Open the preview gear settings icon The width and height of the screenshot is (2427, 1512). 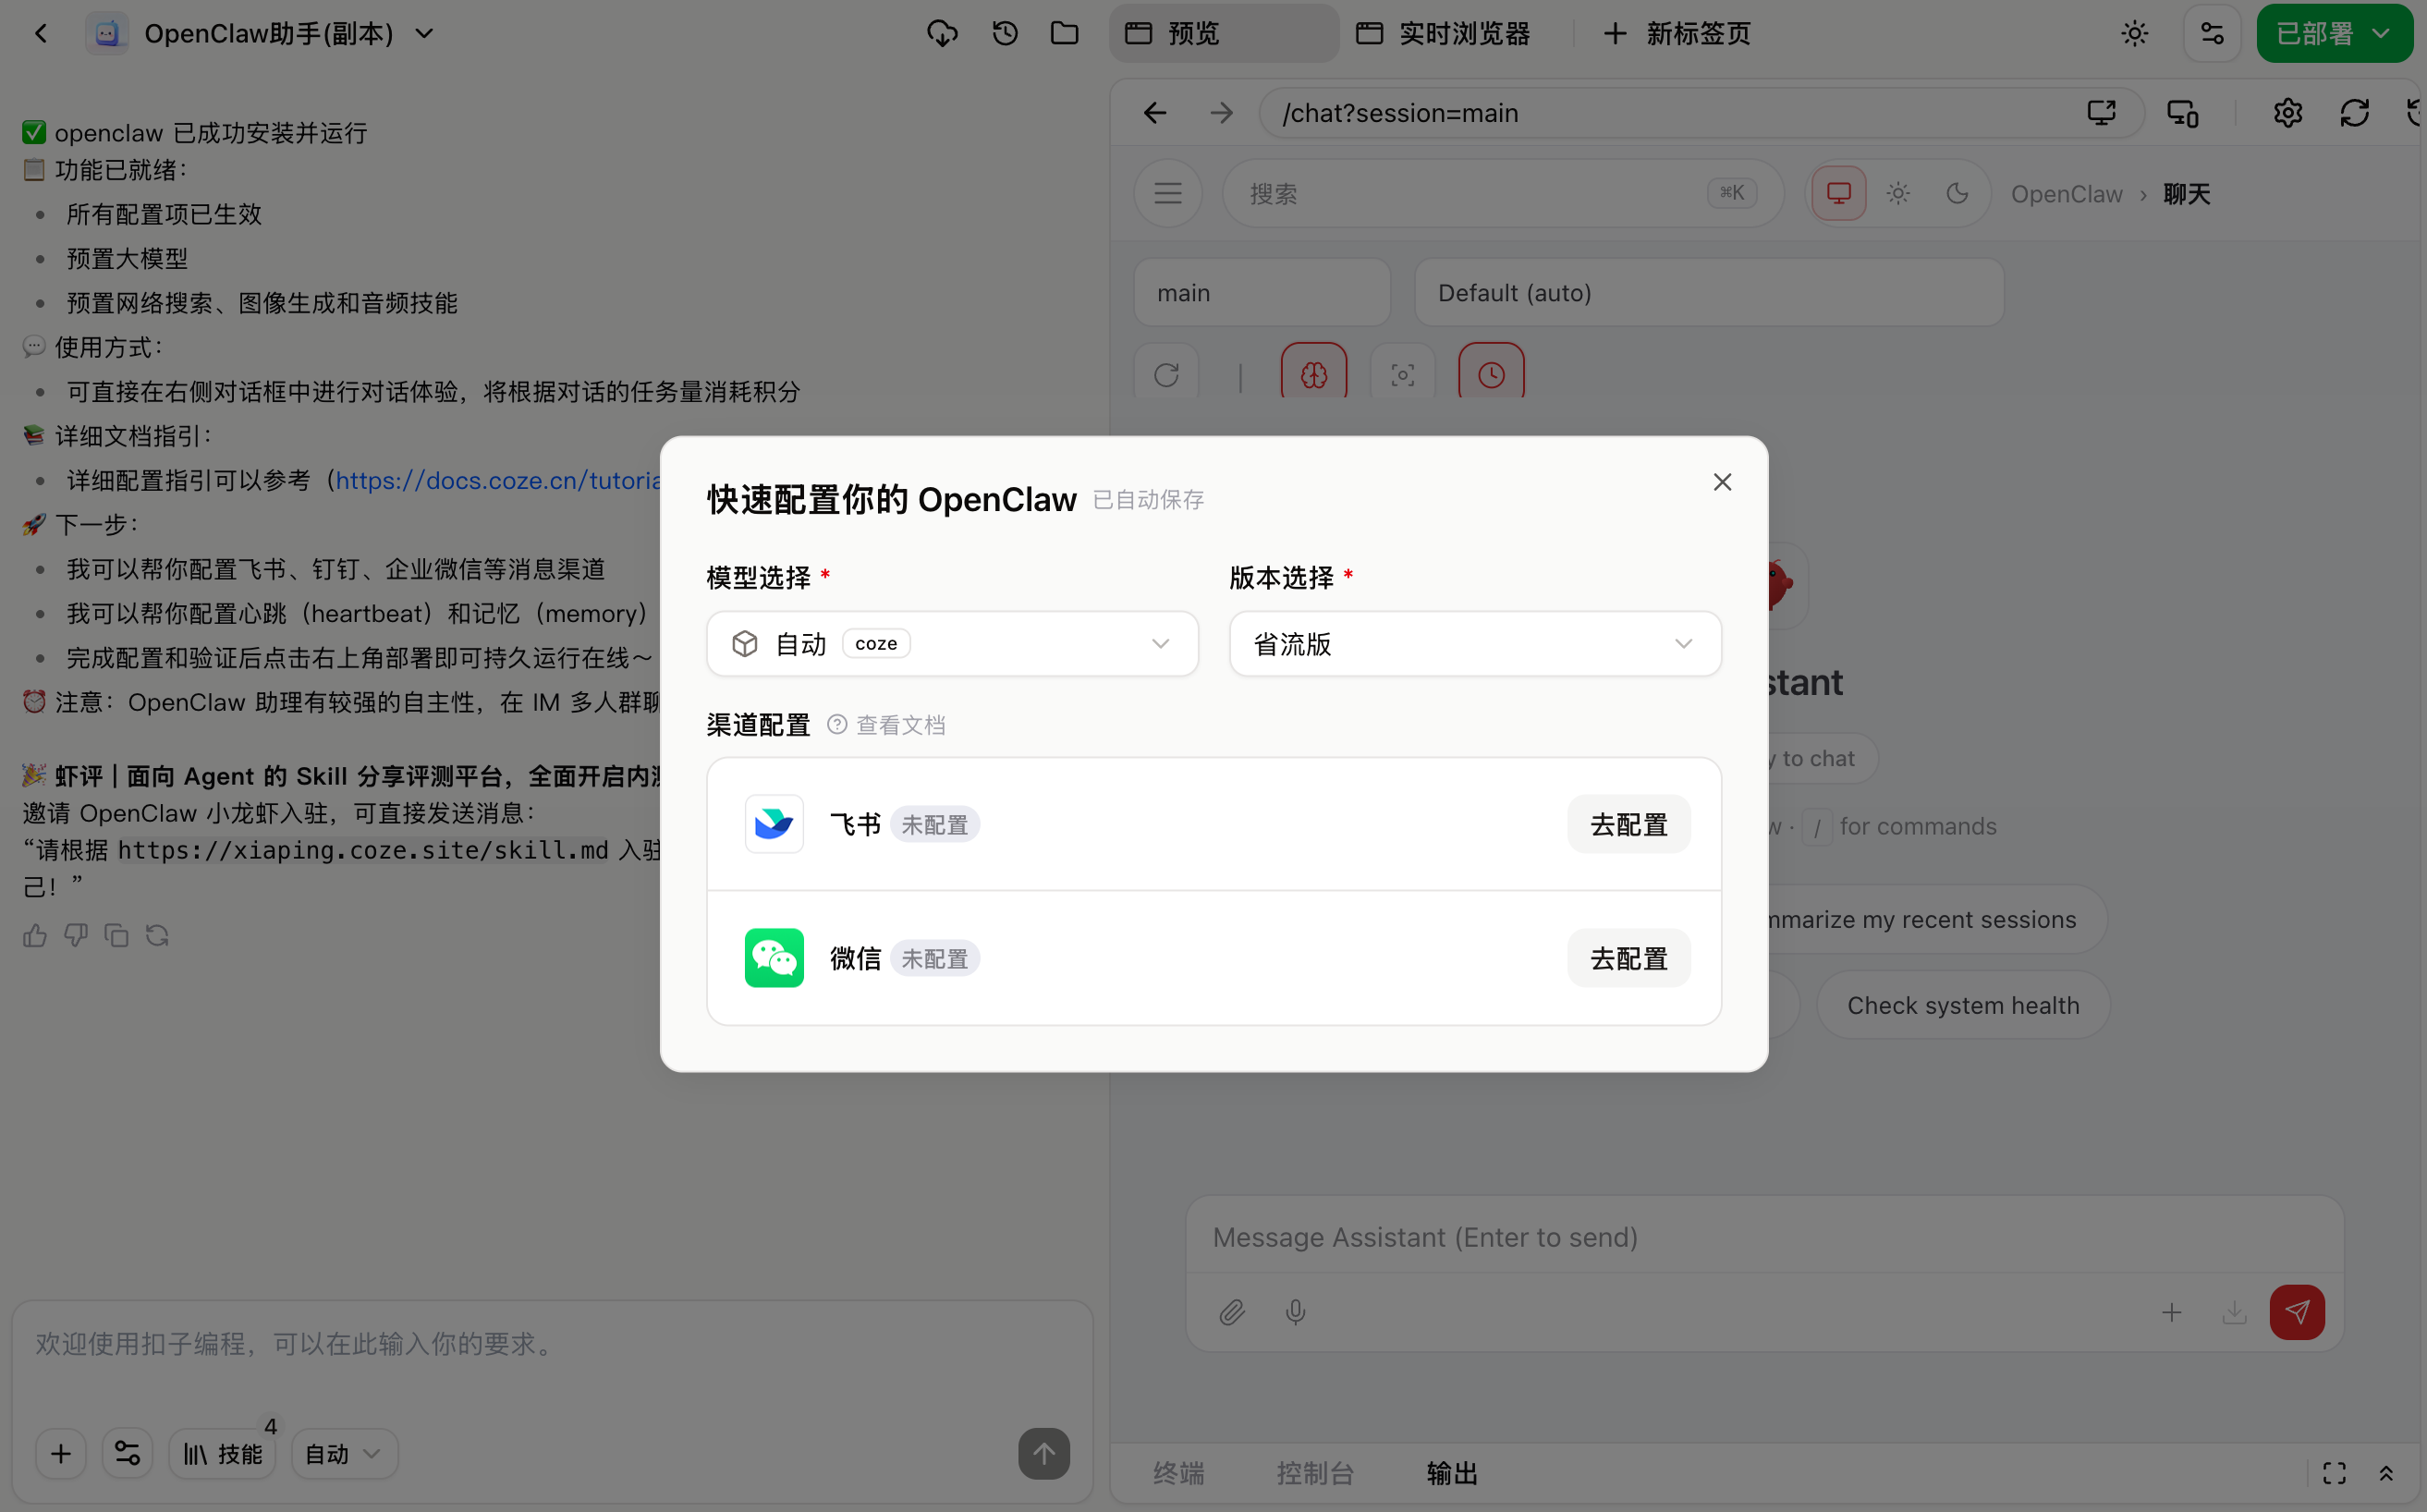pyautogui.click(x=2288, y=113)
